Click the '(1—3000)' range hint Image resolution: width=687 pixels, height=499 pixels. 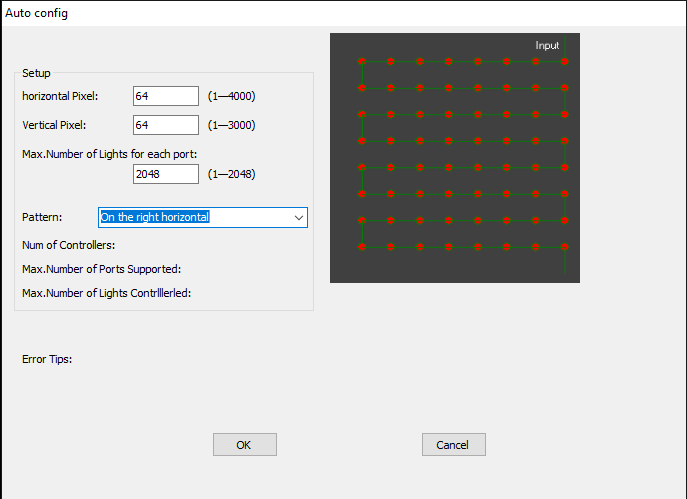(231, 125)
